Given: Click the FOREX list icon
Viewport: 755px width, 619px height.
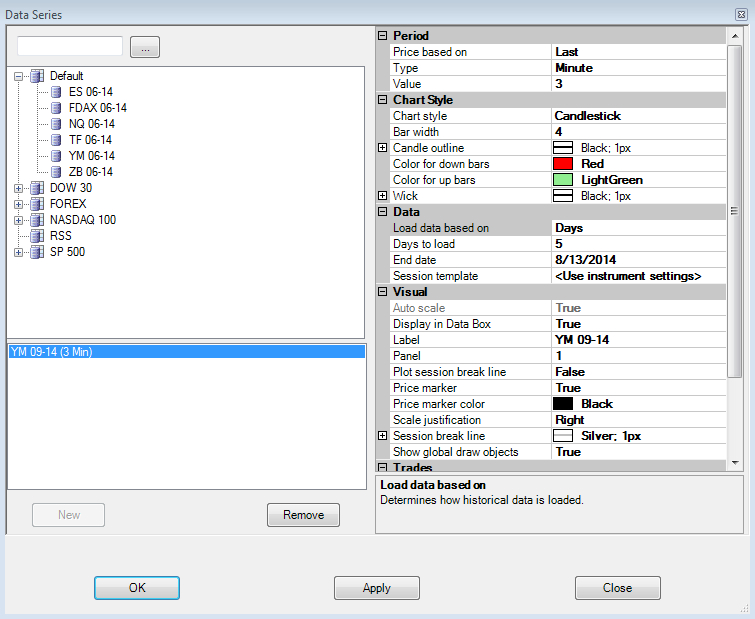Looking at the screenshot, I should pyautogui.click(x=37, y=204).
